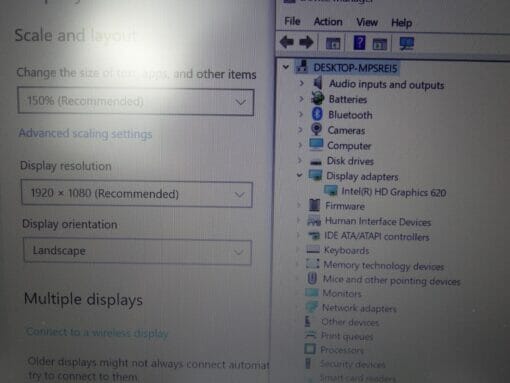Open the File menu in Device Manager
This screenshot has height=383, width=510.
(x=292, y=21)
